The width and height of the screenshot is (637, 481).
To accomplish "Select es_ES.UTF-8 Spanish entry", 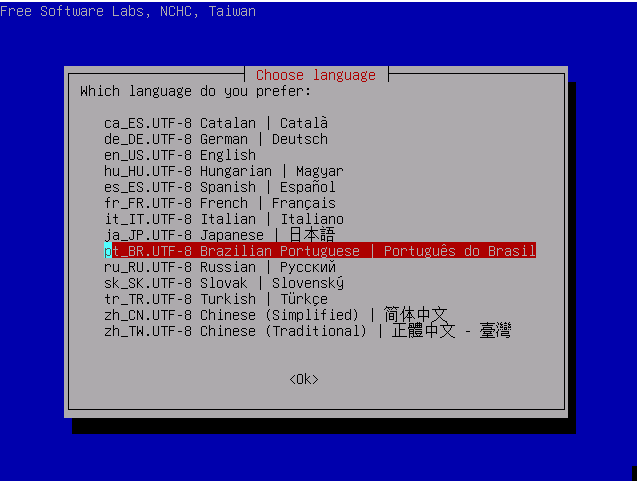I will pos(220,187).
